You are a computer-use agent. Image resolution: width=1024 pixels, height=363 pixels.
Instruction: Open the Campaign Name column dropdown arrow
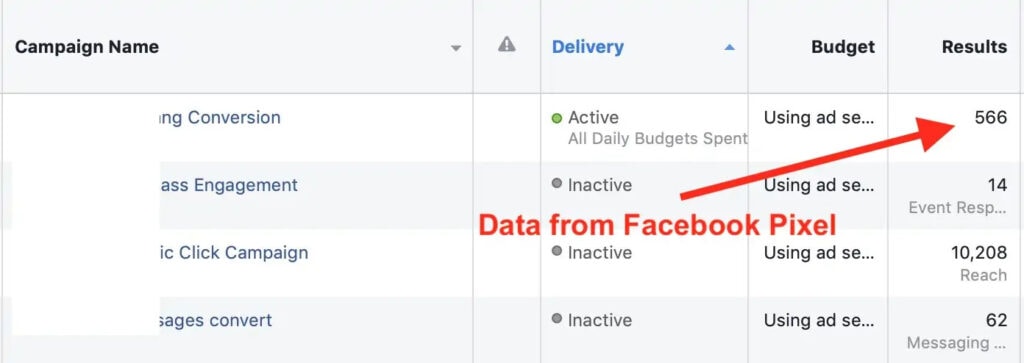coord(456,48)
